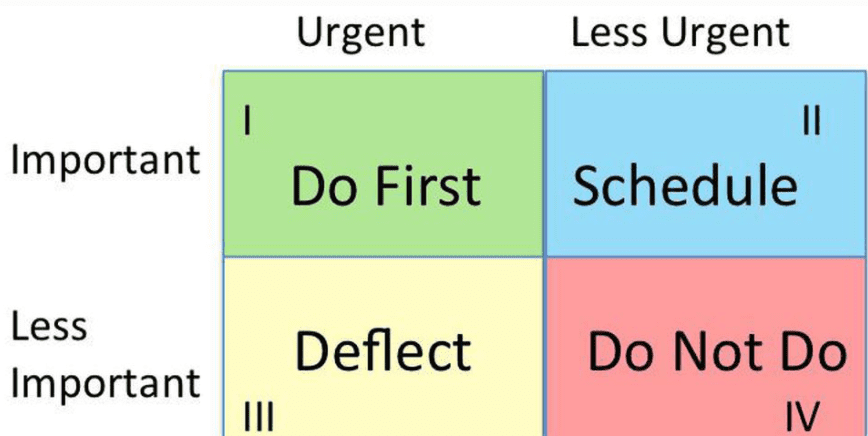Click the "Do First" text
This screenshot has width=868, height=436.
coord(385,187)
